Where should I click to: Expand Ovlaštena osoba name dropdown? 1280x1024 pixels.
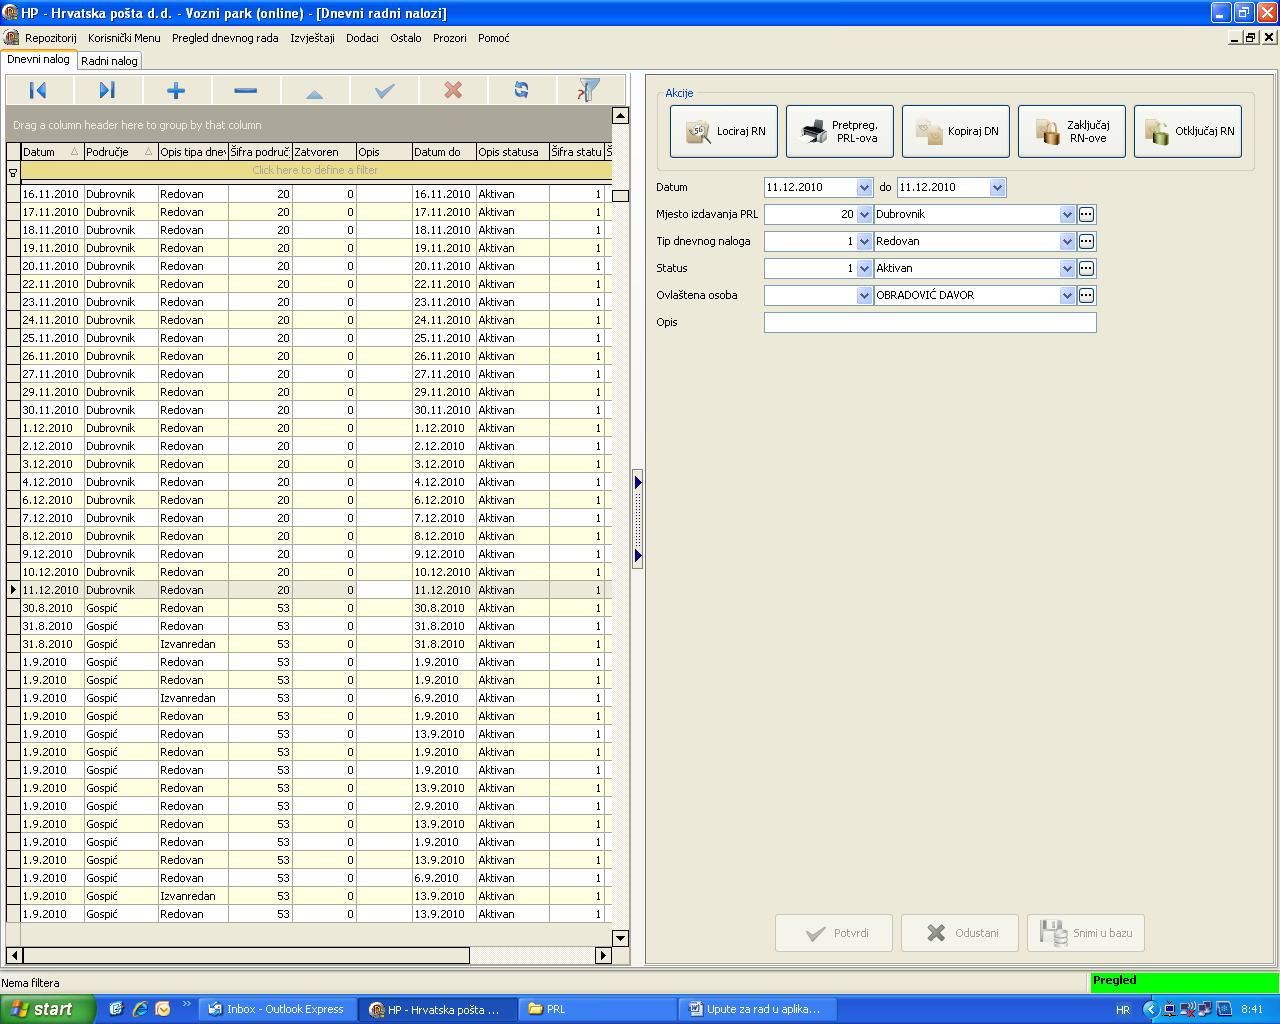1067,295
